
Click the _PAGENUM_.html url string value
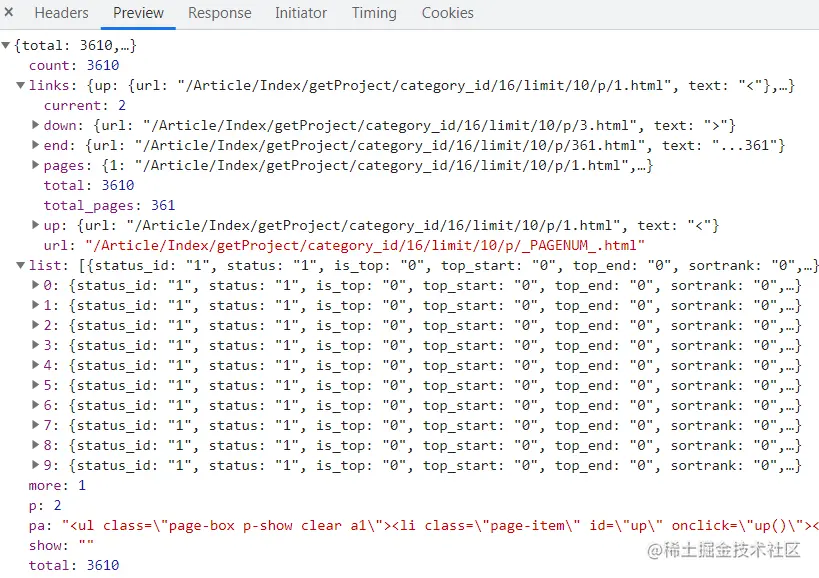tap(365, 245)
